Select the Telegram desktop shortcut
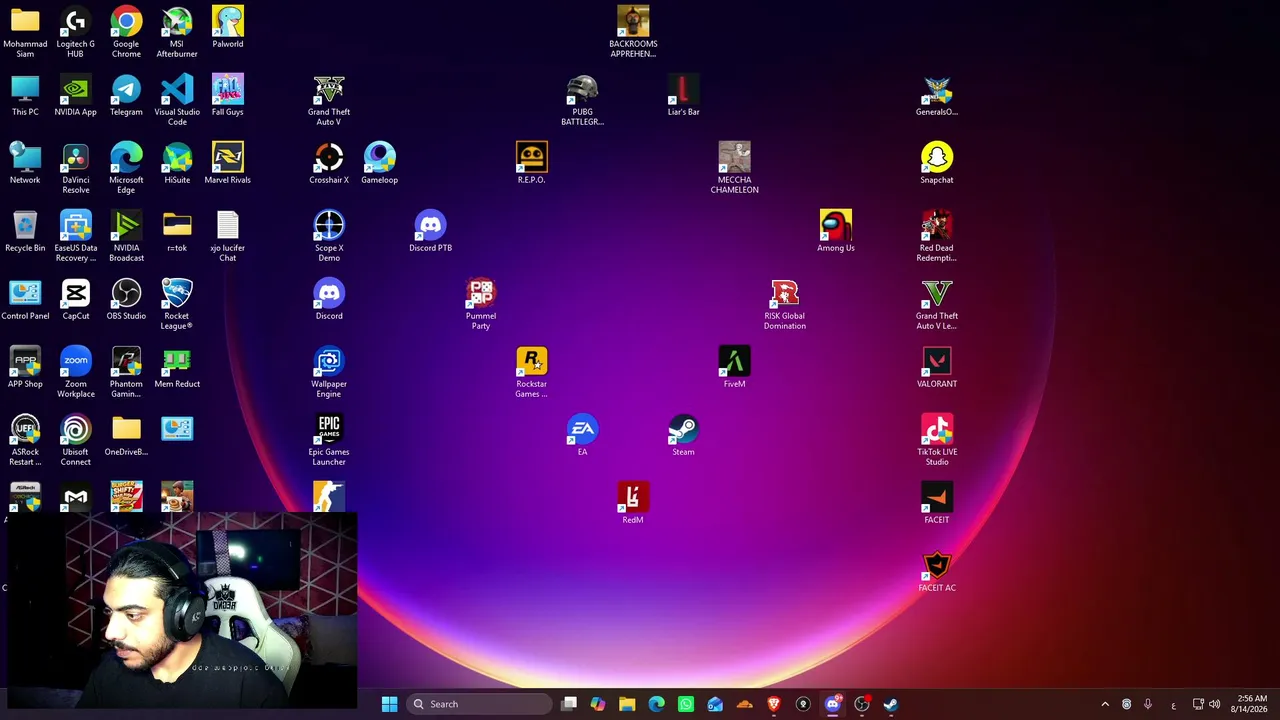The image size is (1280, 720). tap(126, 95)
